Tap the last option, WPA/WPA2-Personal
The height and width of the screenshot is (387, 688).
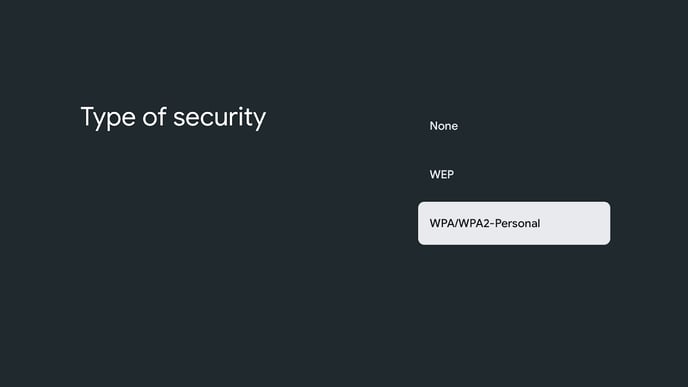[x=514, y=223]
